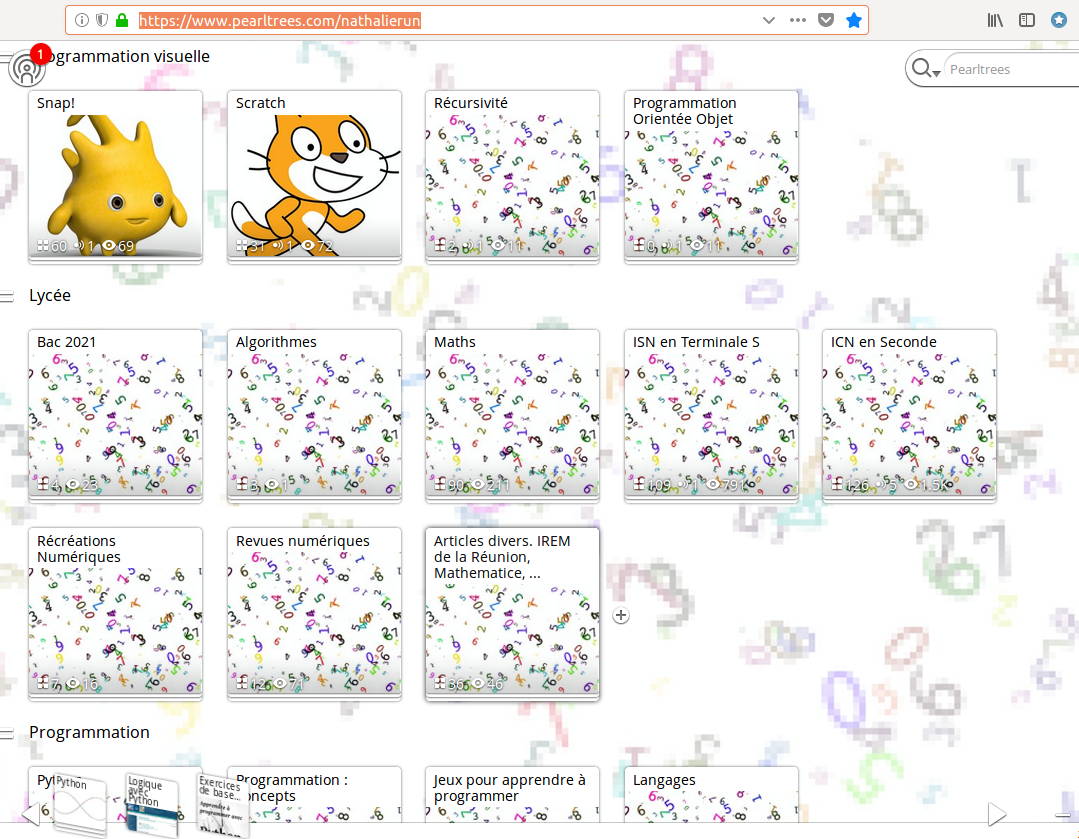Toggle the bookmark star for this page
The width and height of the screenshot is (1079, 839).
(x=853, y=20)
